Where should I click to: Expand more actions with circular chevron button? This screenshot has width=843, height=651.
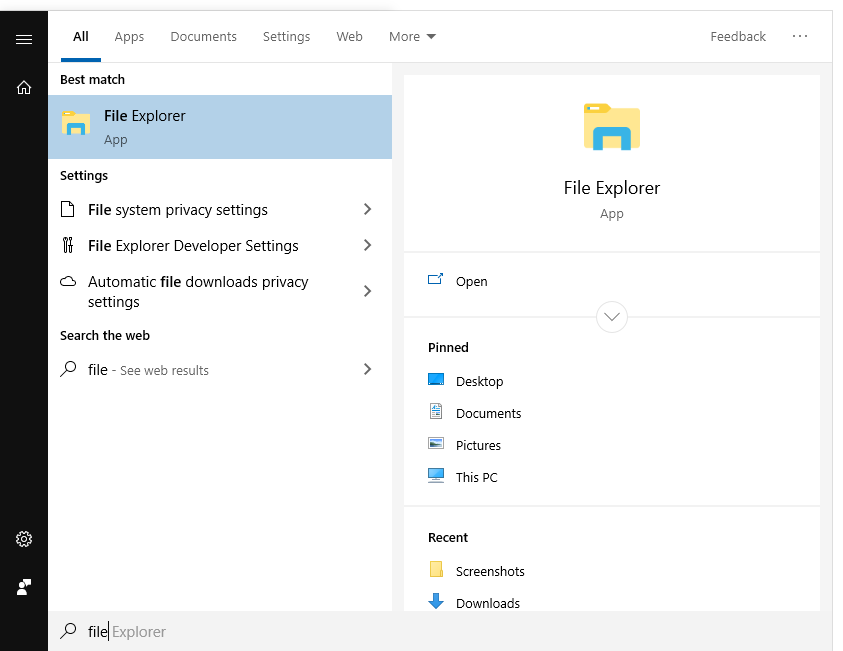tap(612, 317)
